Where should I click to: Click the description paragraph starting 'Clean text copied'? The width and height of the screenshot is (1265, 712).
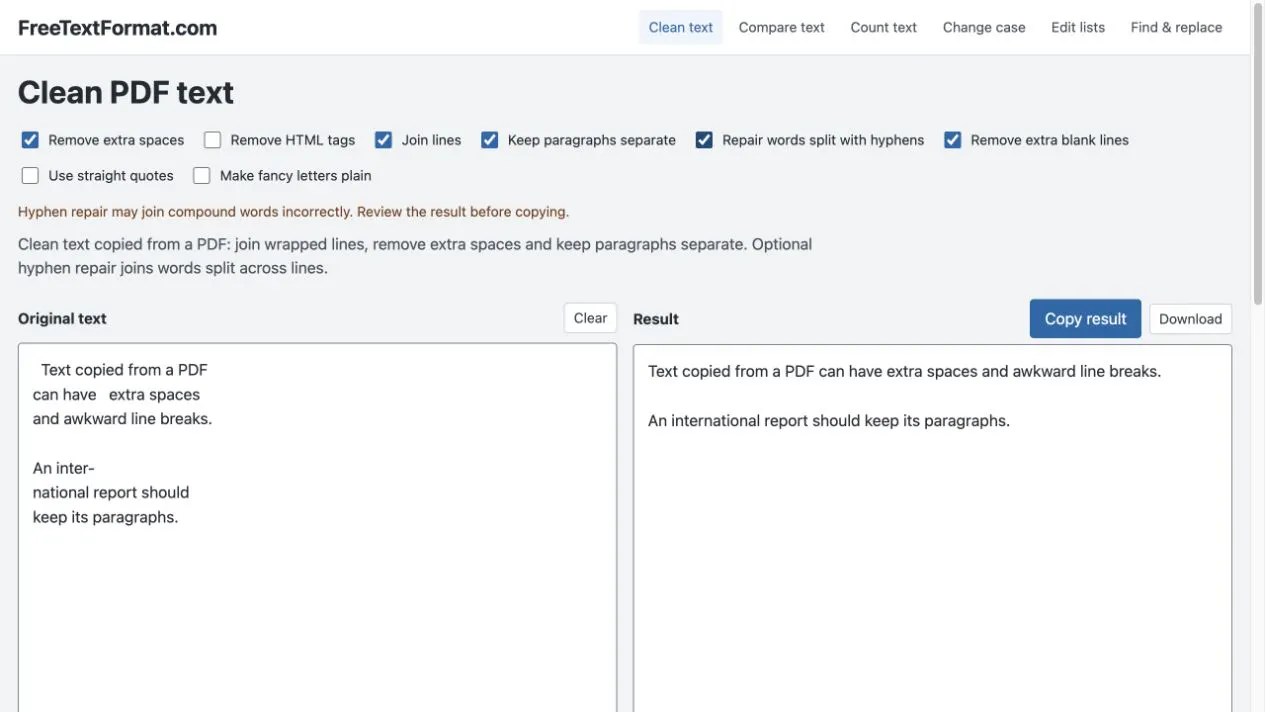pyautogui.click(x=415, y=256)
